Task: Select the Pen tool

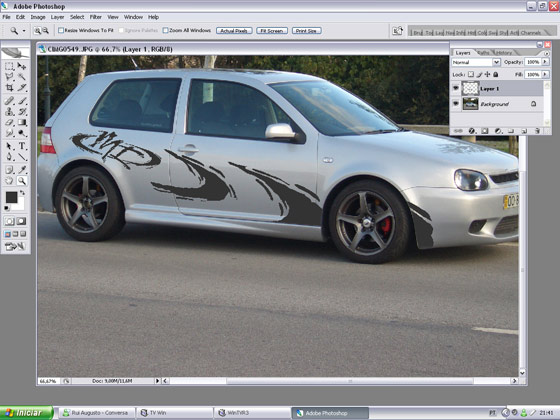Action: click(x=9, y=156)
